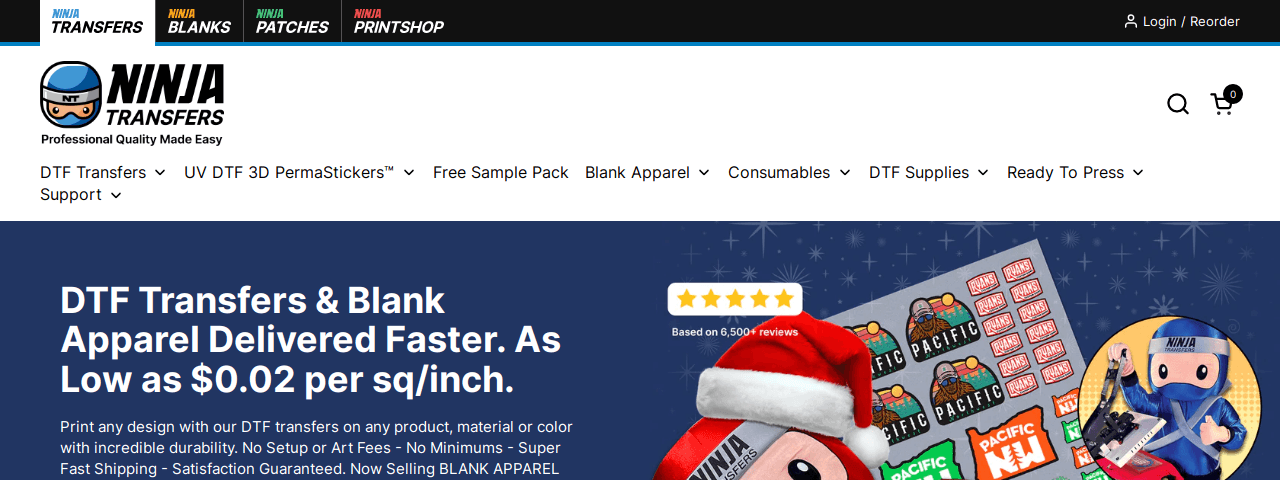Open the Consumables menu
The width and height of the screenshot is (1280, 480).
[x=790, y=172]
